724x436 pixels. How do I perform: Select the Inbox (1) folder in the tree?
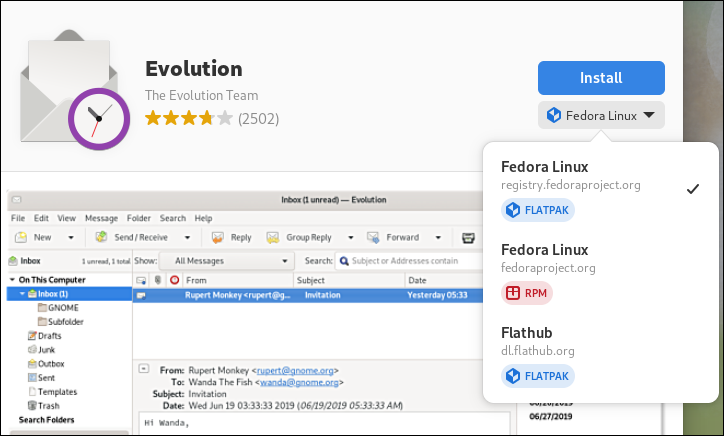click(69, 294)
